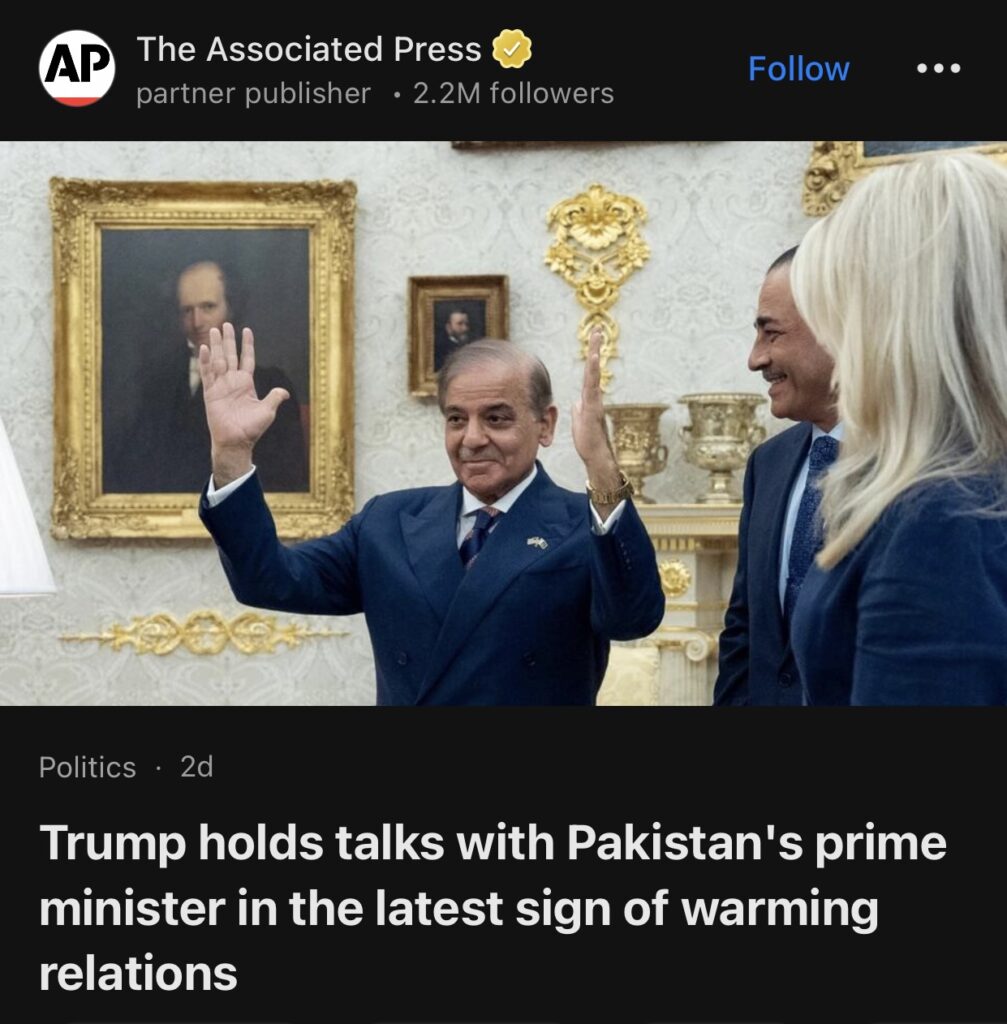Open the Trump holds talks headline
This screenshot has width=1007, height=1024.
pos(492,908)
